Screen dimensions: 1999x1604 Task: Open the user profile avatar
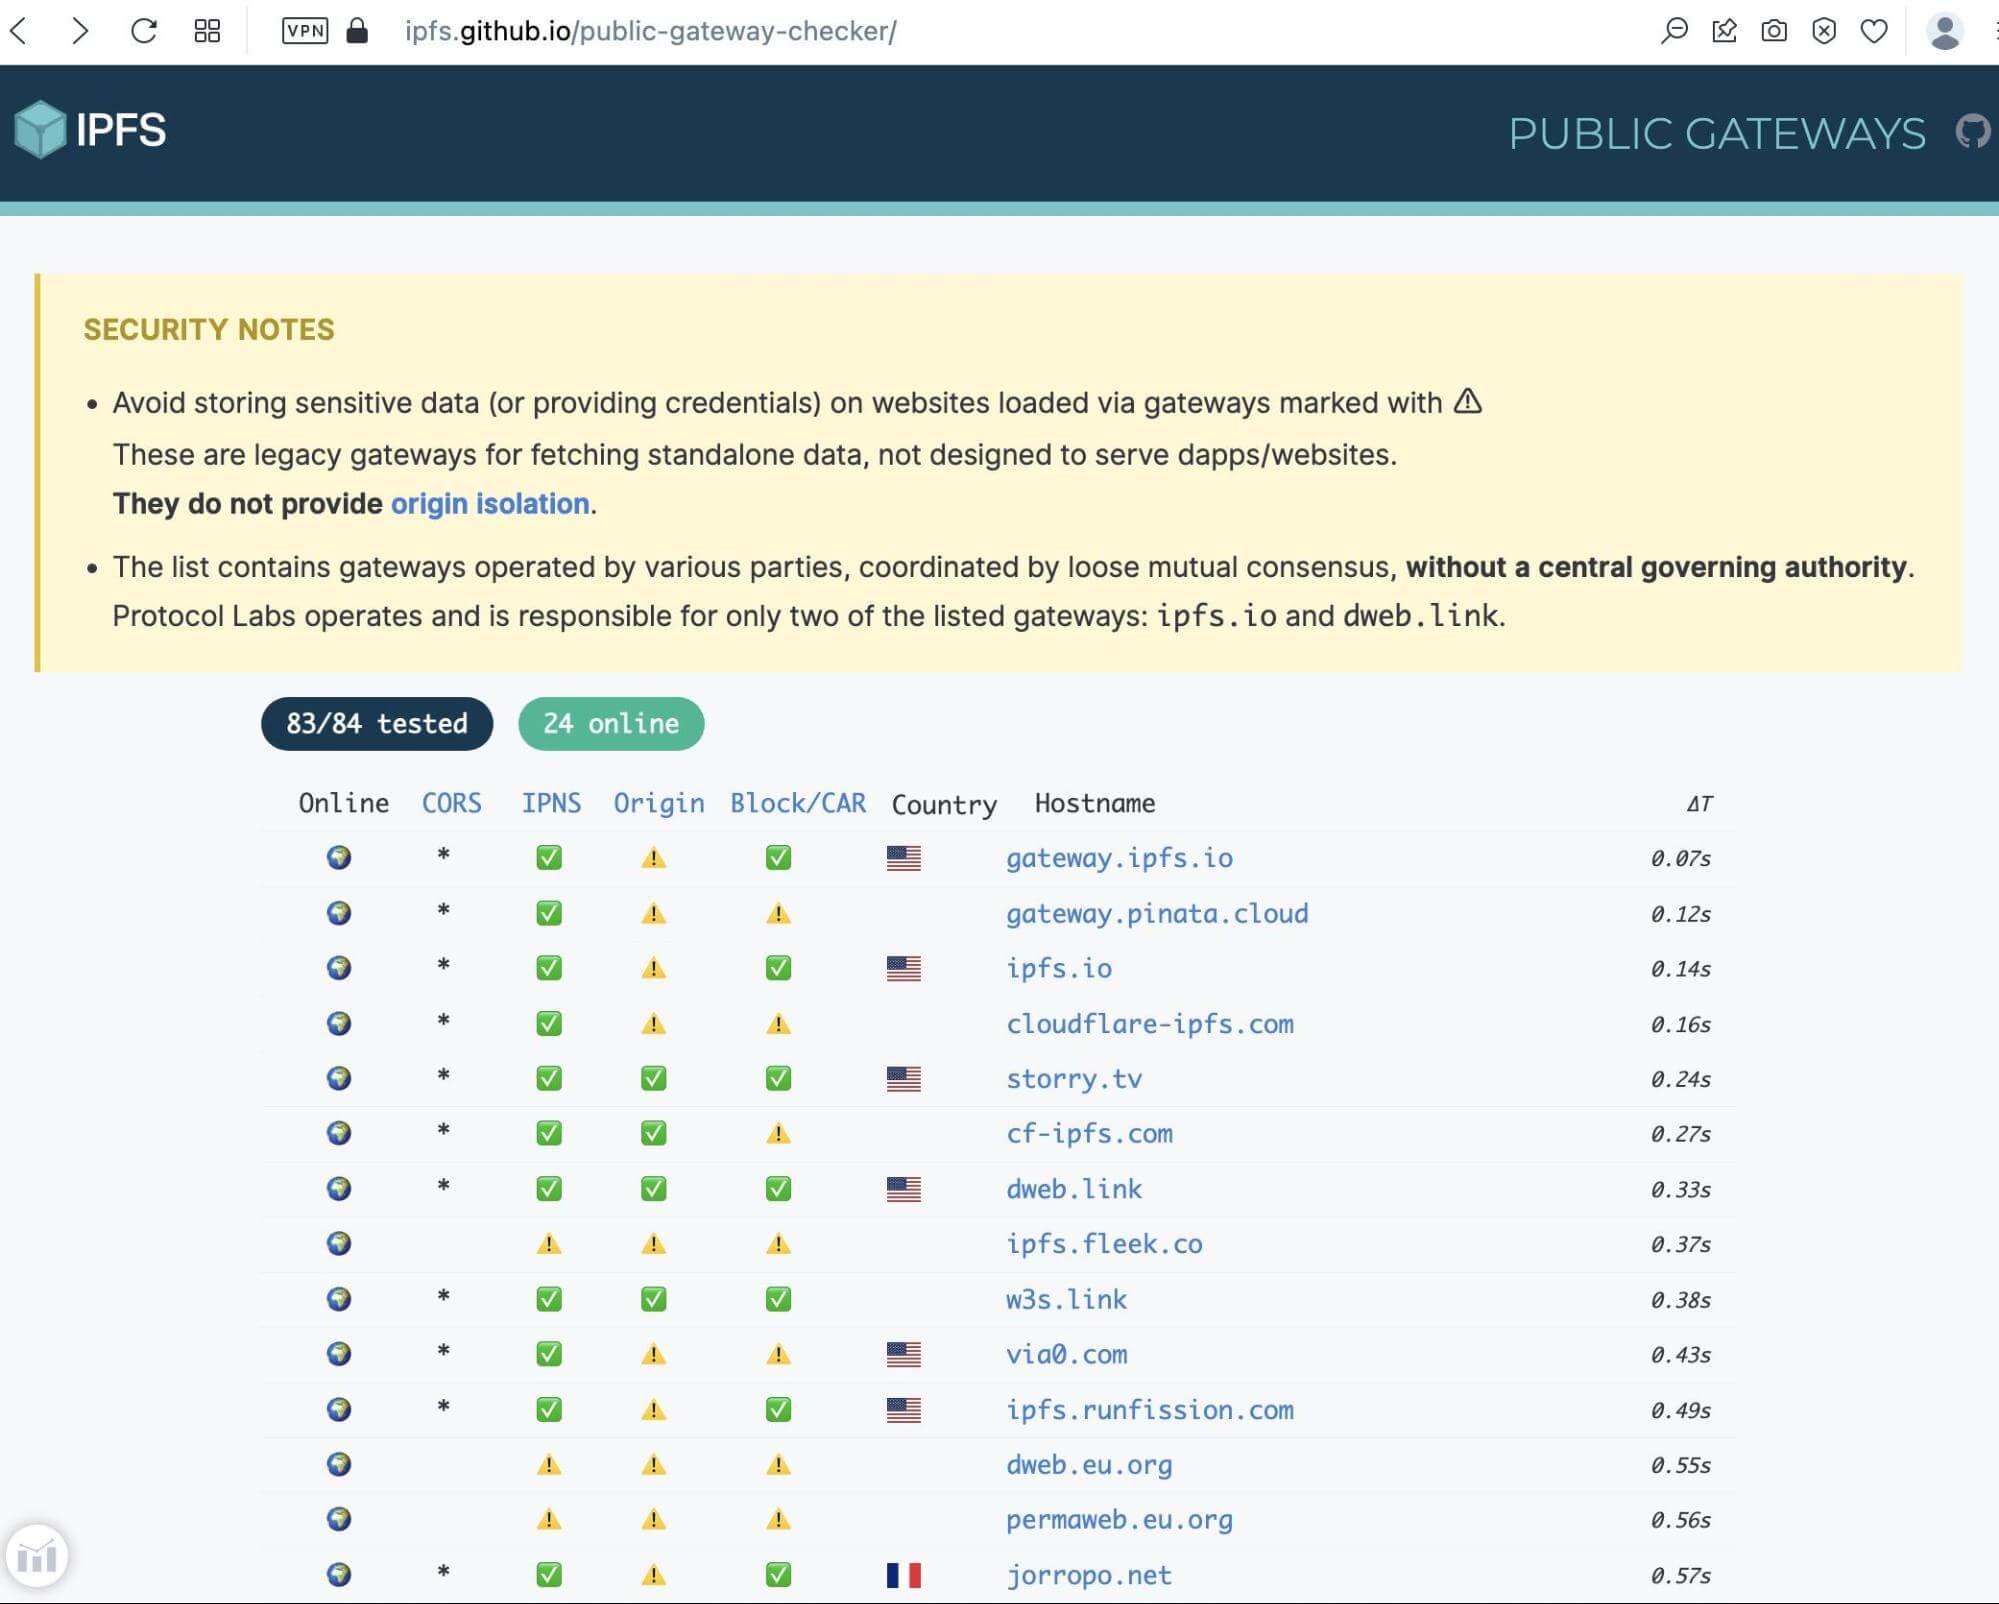tap(1944, 31)
